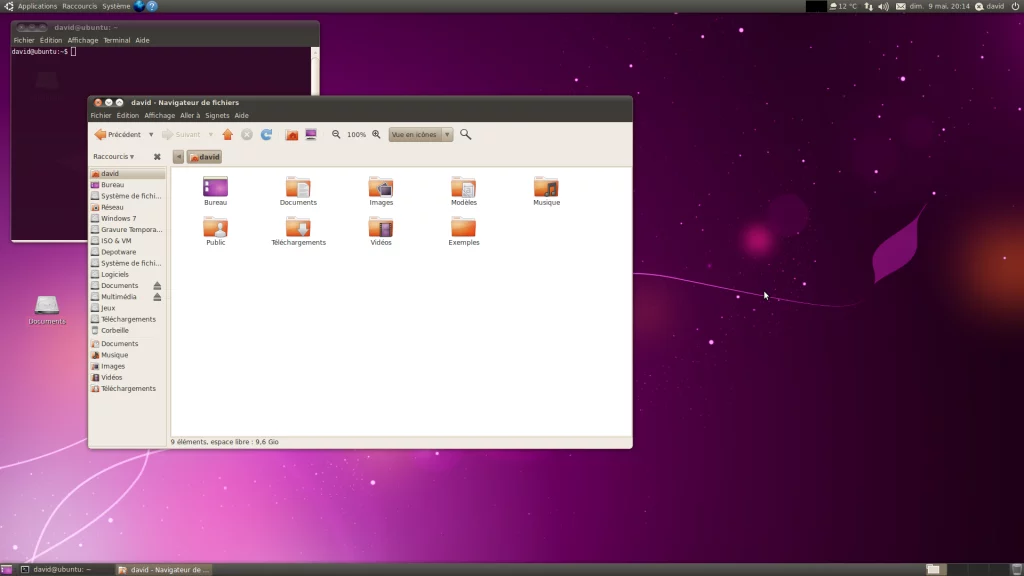Click the Home folder toolbar icon
Screen dimensions: 1024x576
pos(292,135)
